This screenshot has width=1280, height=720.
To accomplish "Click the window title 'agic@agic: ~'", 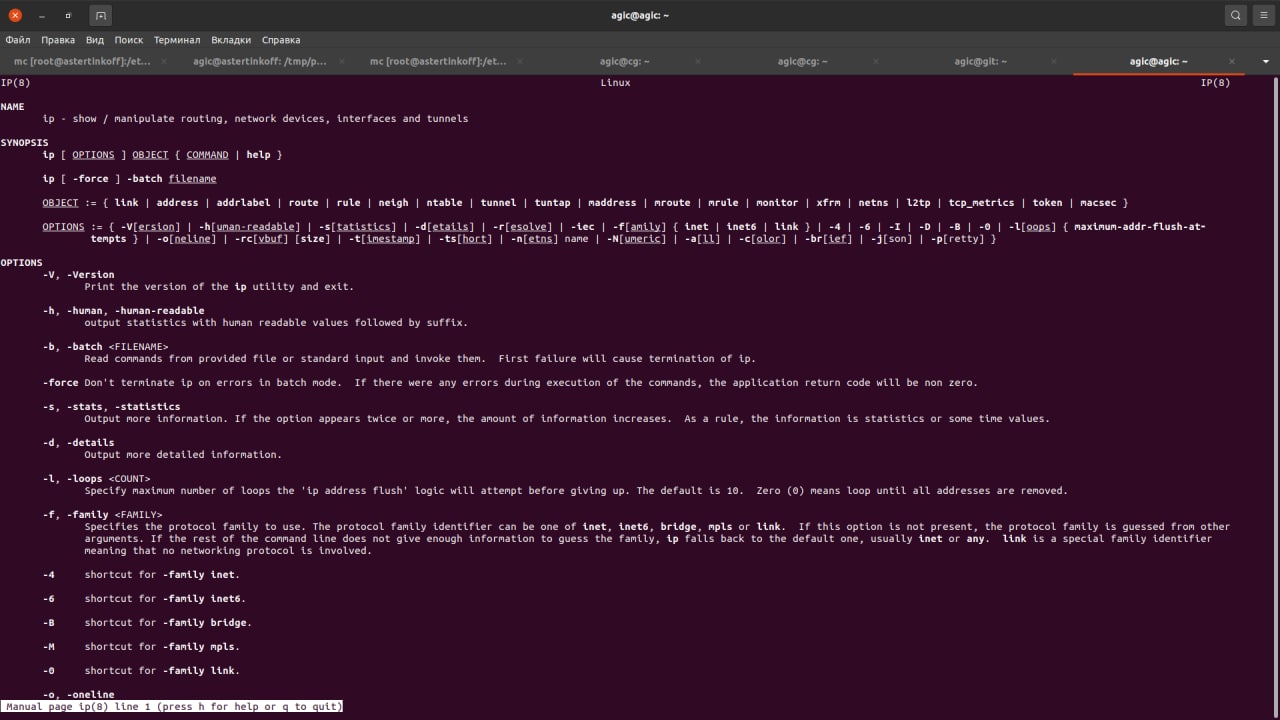I will (x=640, y=15).
